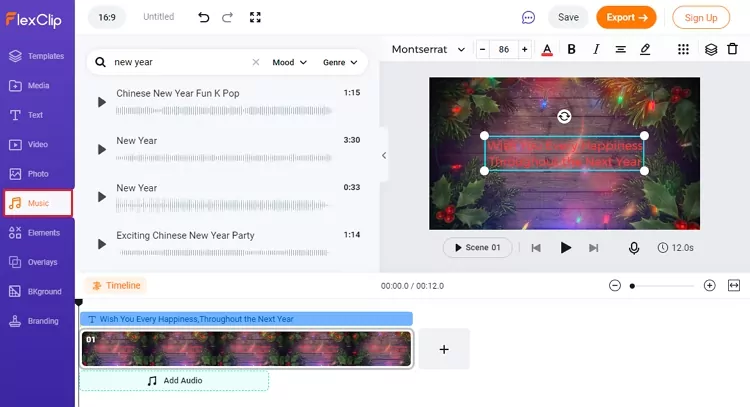
Task: Enter fullscreen preview mode
Action: coord(255,17)
